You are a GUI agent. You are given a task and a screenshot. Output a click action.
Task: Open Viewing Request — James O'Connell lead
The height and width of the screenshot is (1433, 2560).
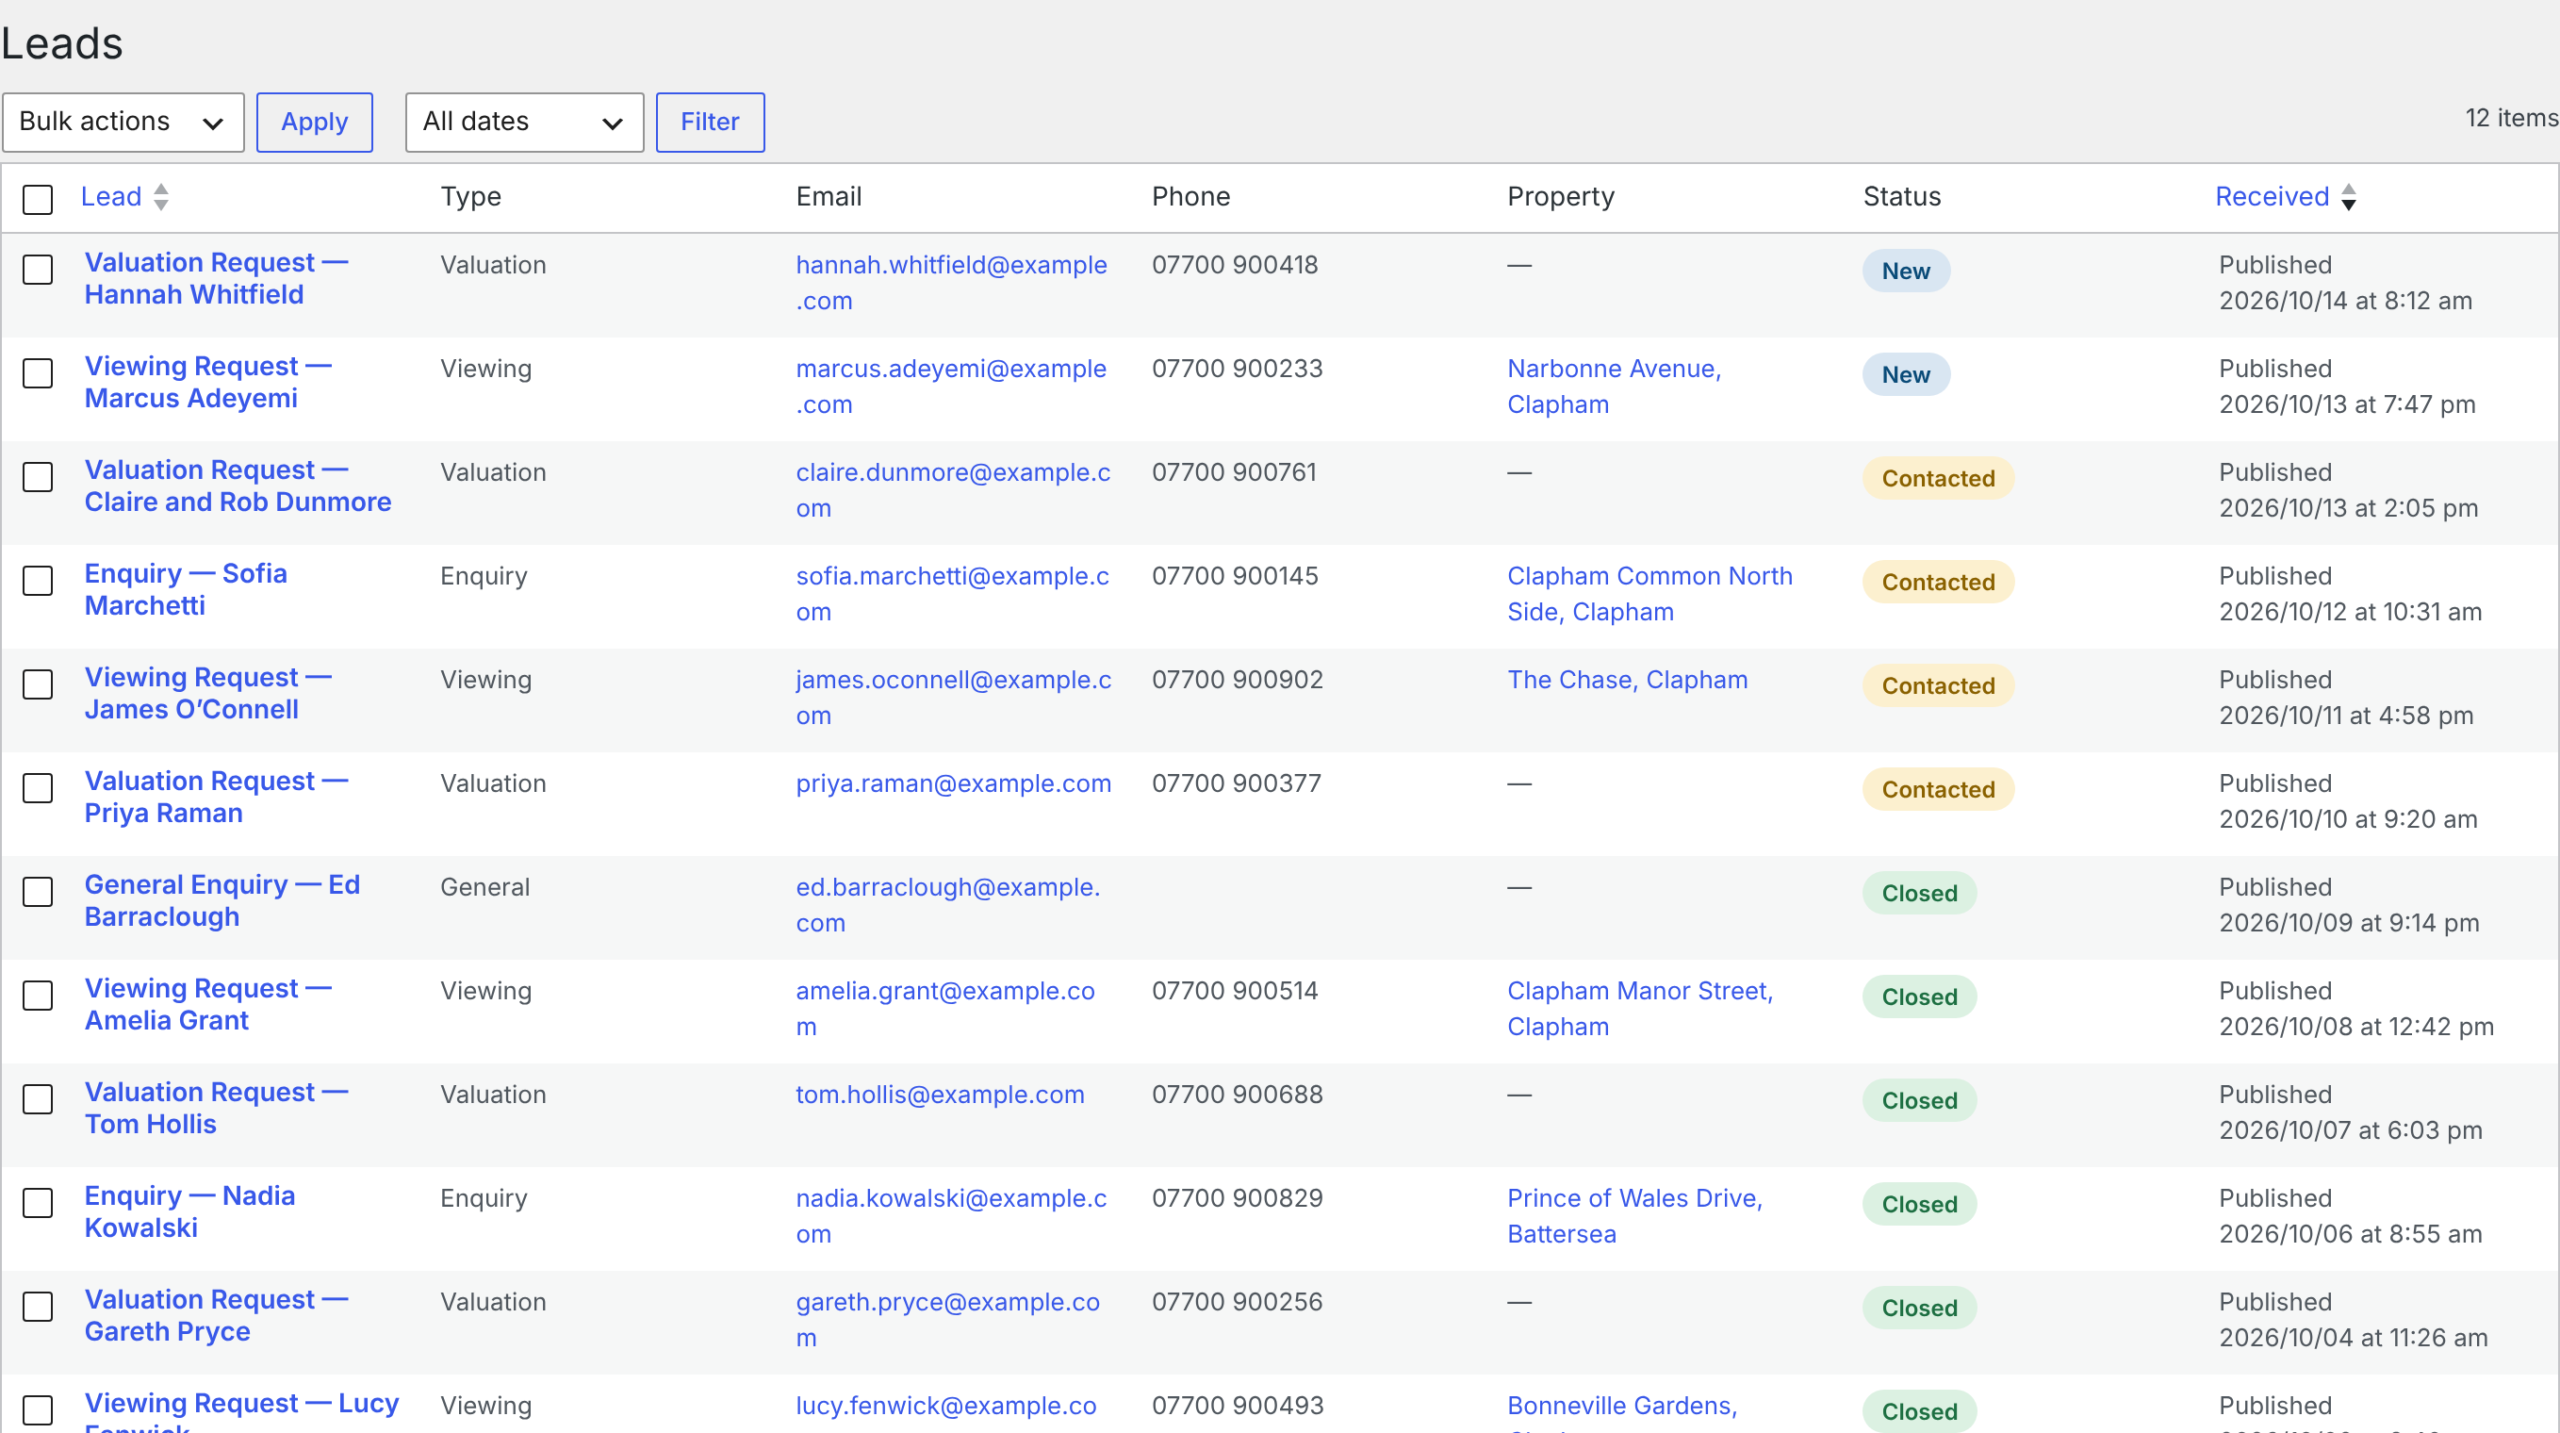[208, 693]
